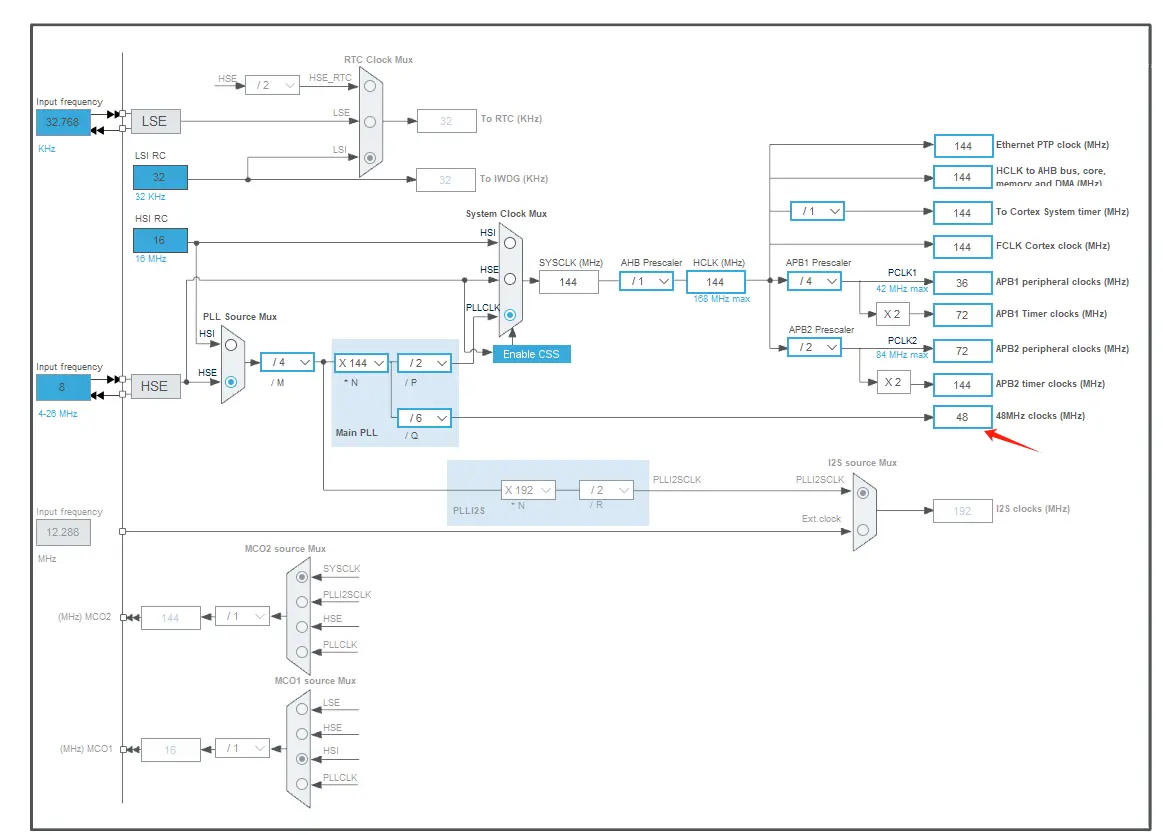The image size is (1163, 835).
Task: Click the '42 MHz max' PCLK1 note
Action: [902, 289]
